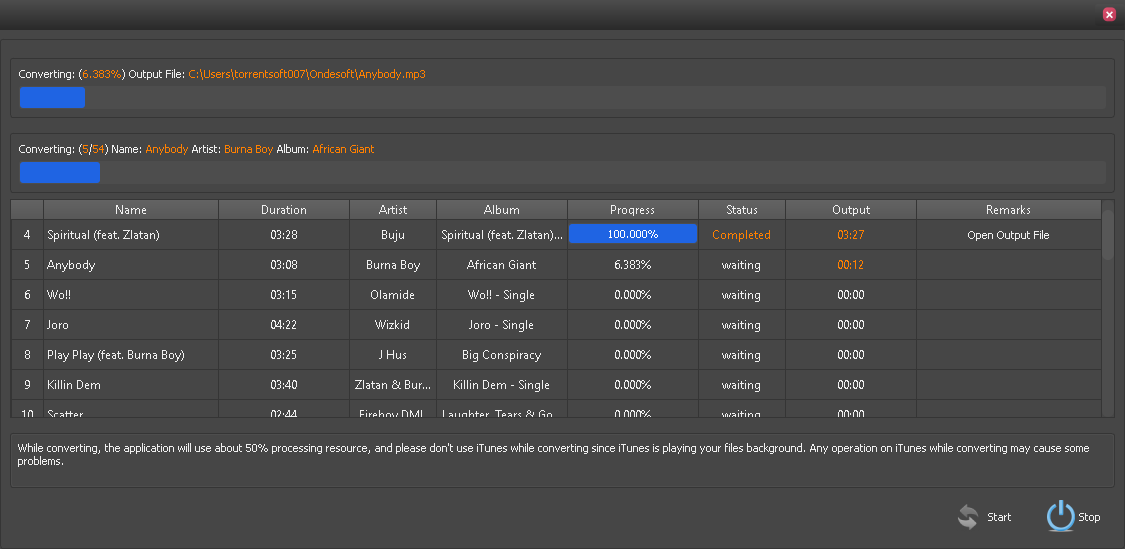Open Output File for Spiritual track
The width and height of the screenshot is (1125, 549).
(x=1007, y=235)
